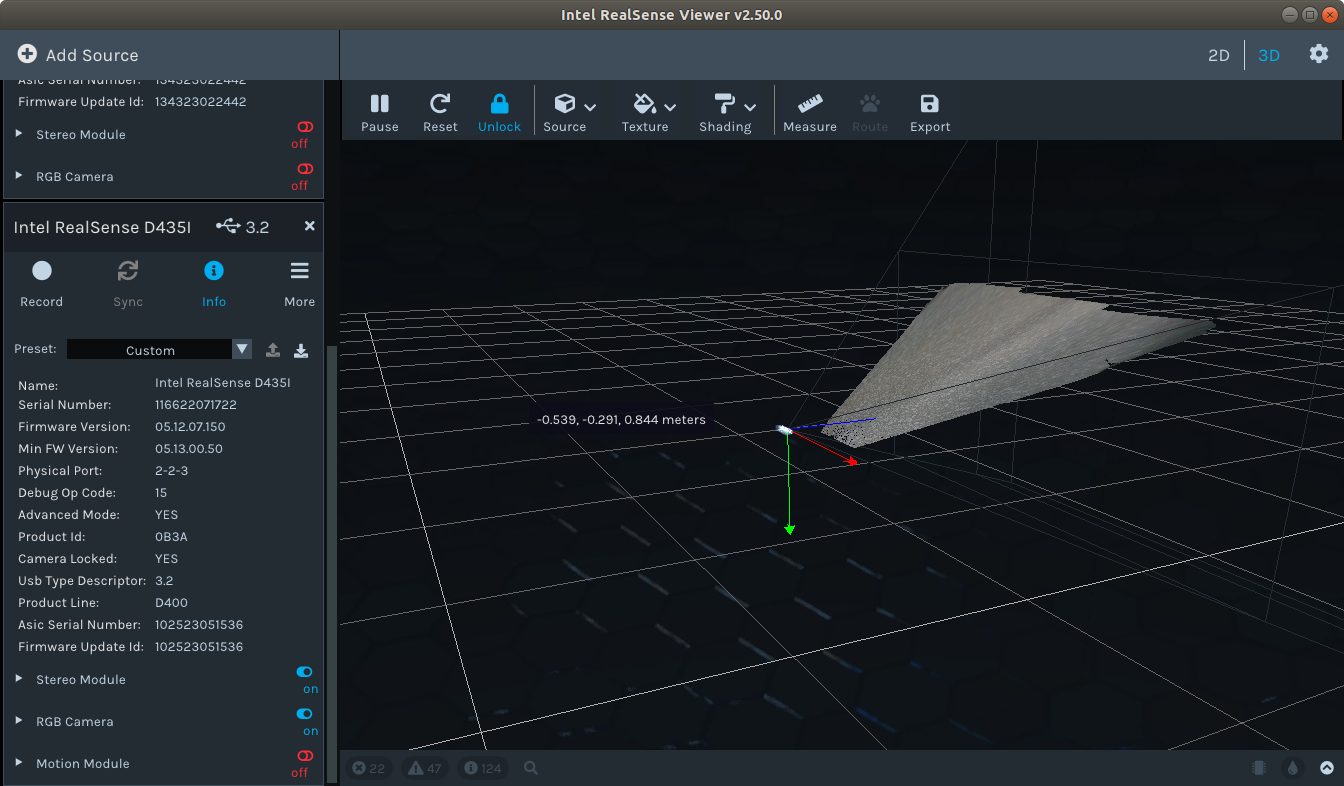Viewport: 1344px width, 786px height.
Task: Turn on the upper Stereo Module toggle
Action: coord(305,127)
